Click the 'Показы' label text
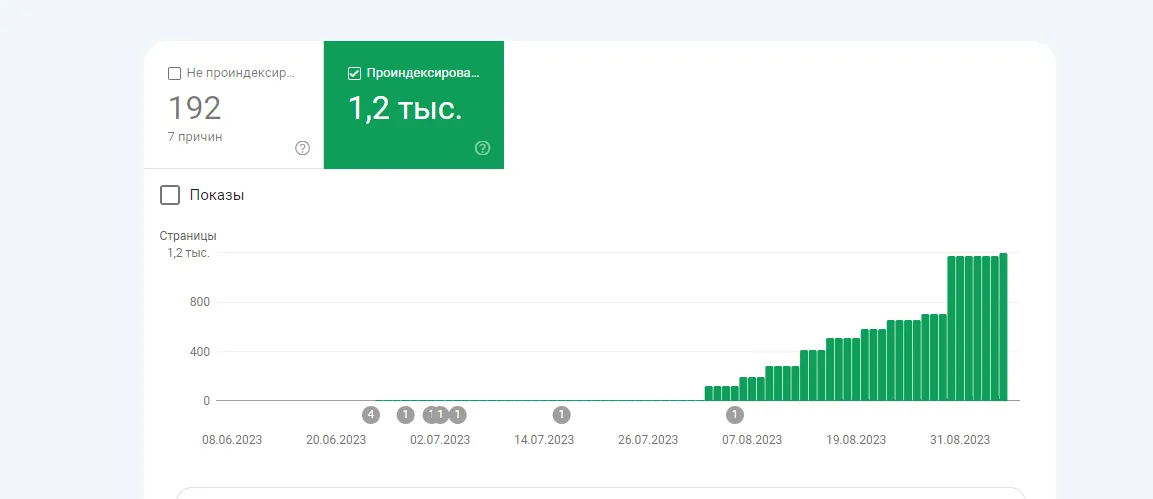Image resolution: width=1153 pixels, height=499 pixels. (217, 195)
